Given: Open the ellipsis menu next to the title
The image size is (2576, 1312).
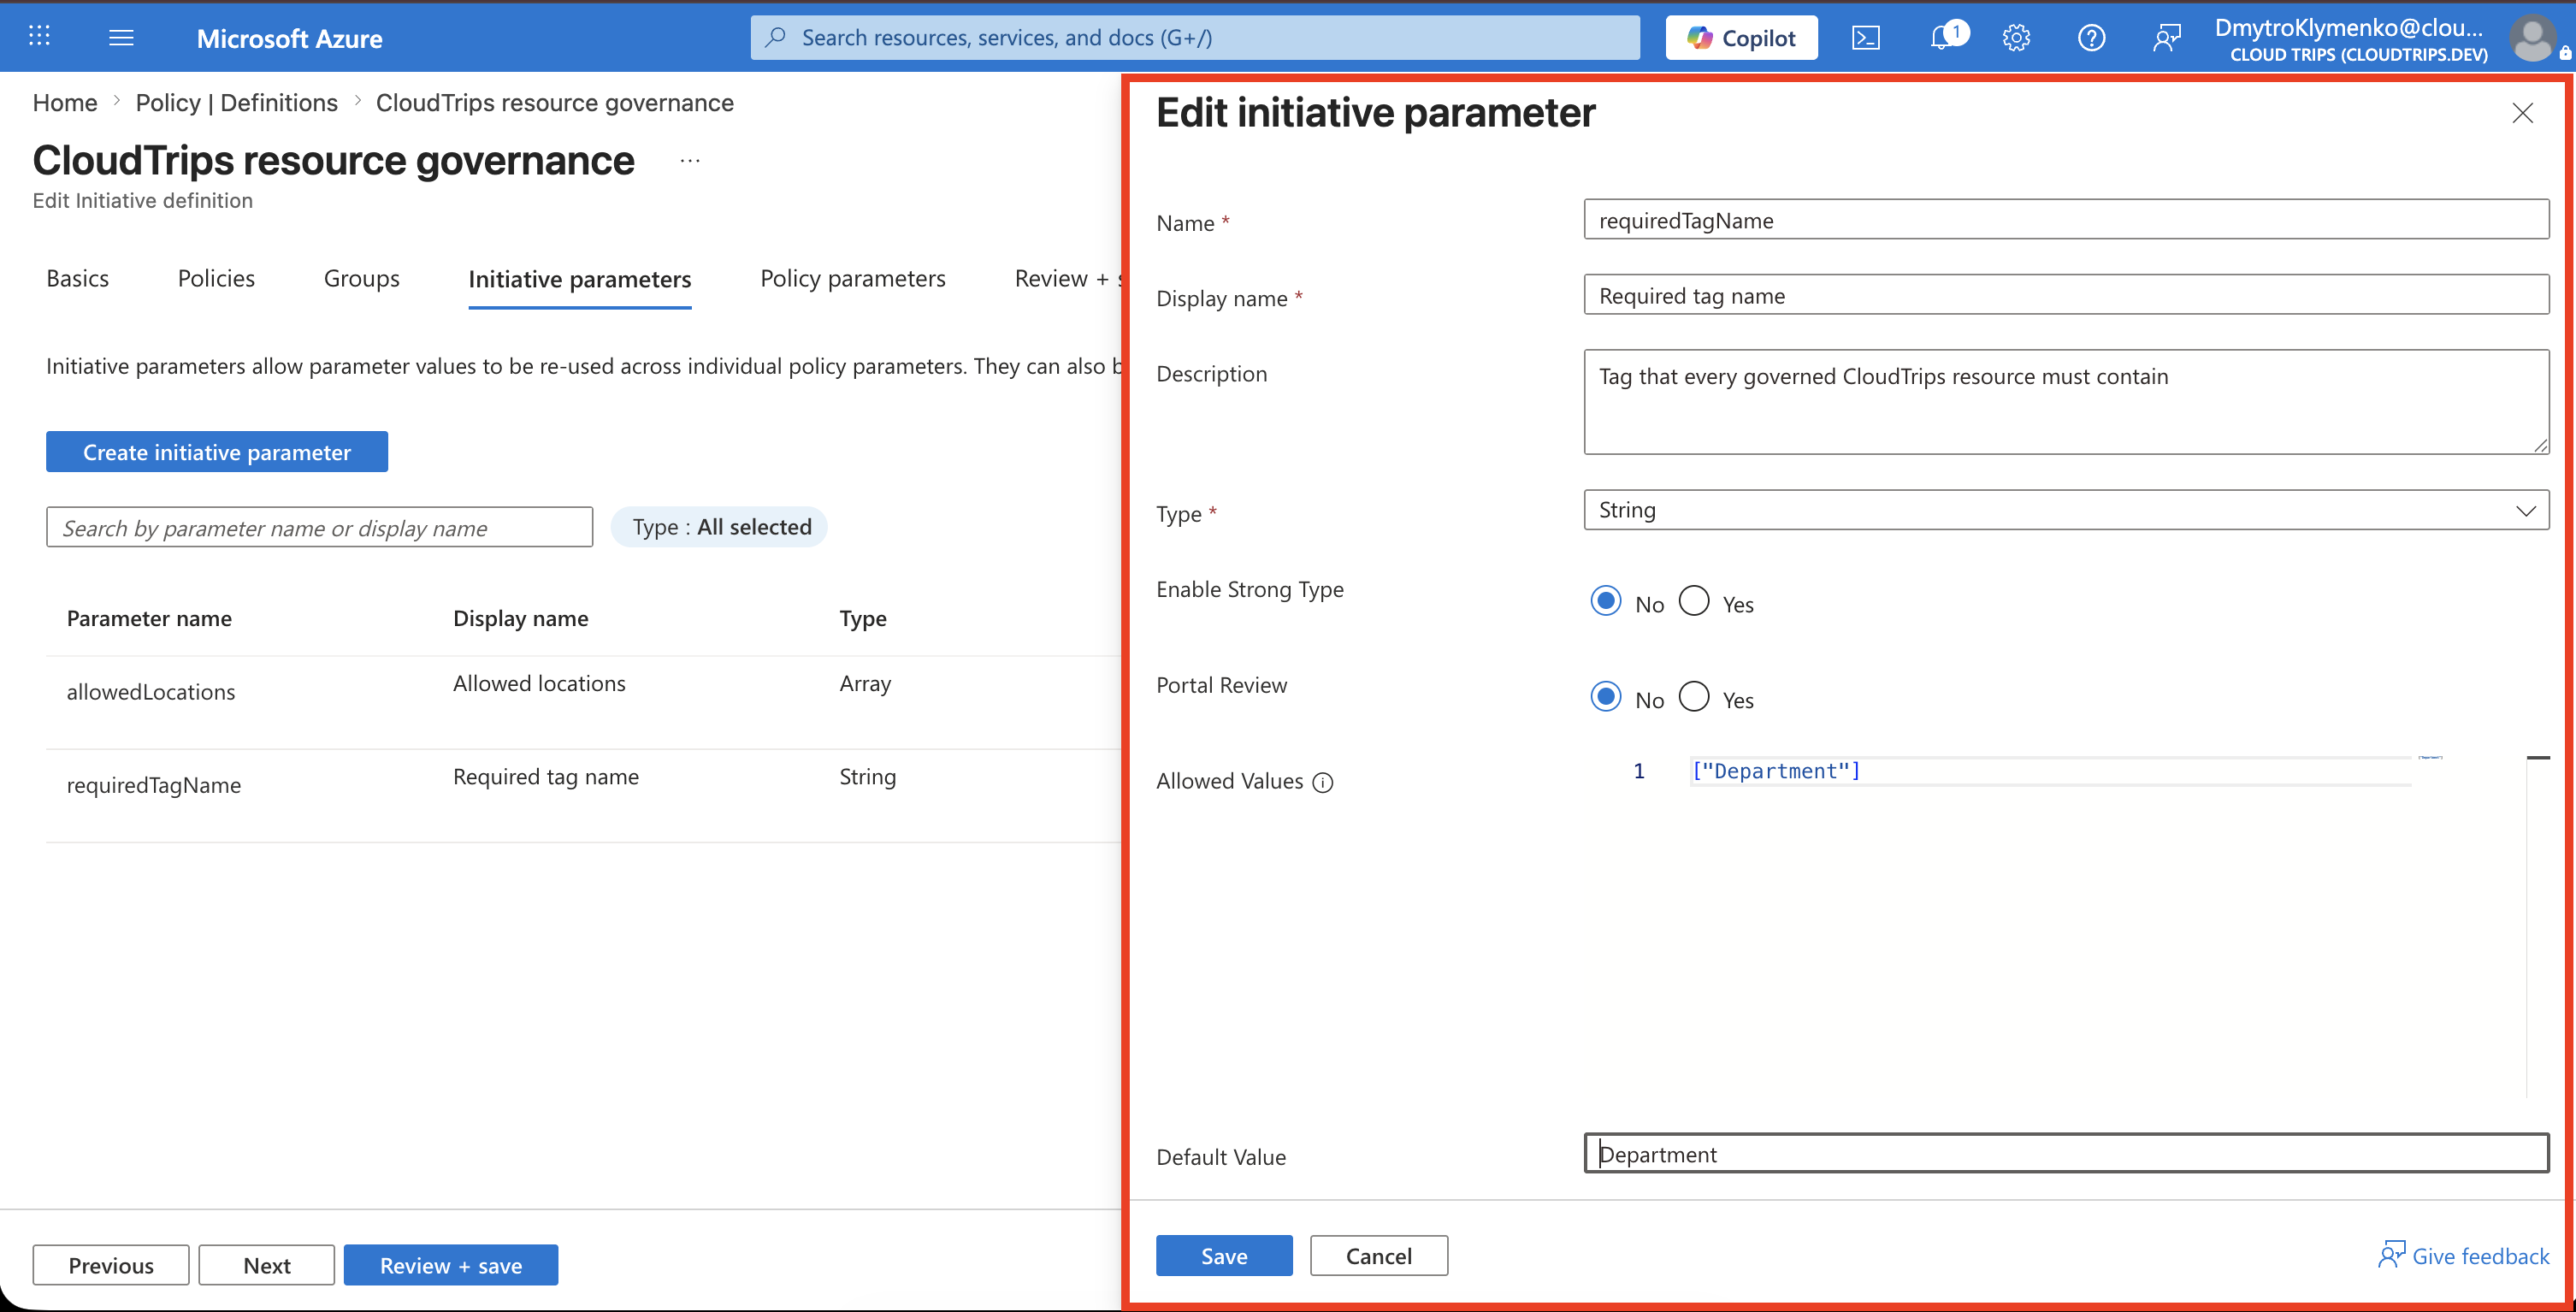Looking at the screenshot, I should coord(690,161).
